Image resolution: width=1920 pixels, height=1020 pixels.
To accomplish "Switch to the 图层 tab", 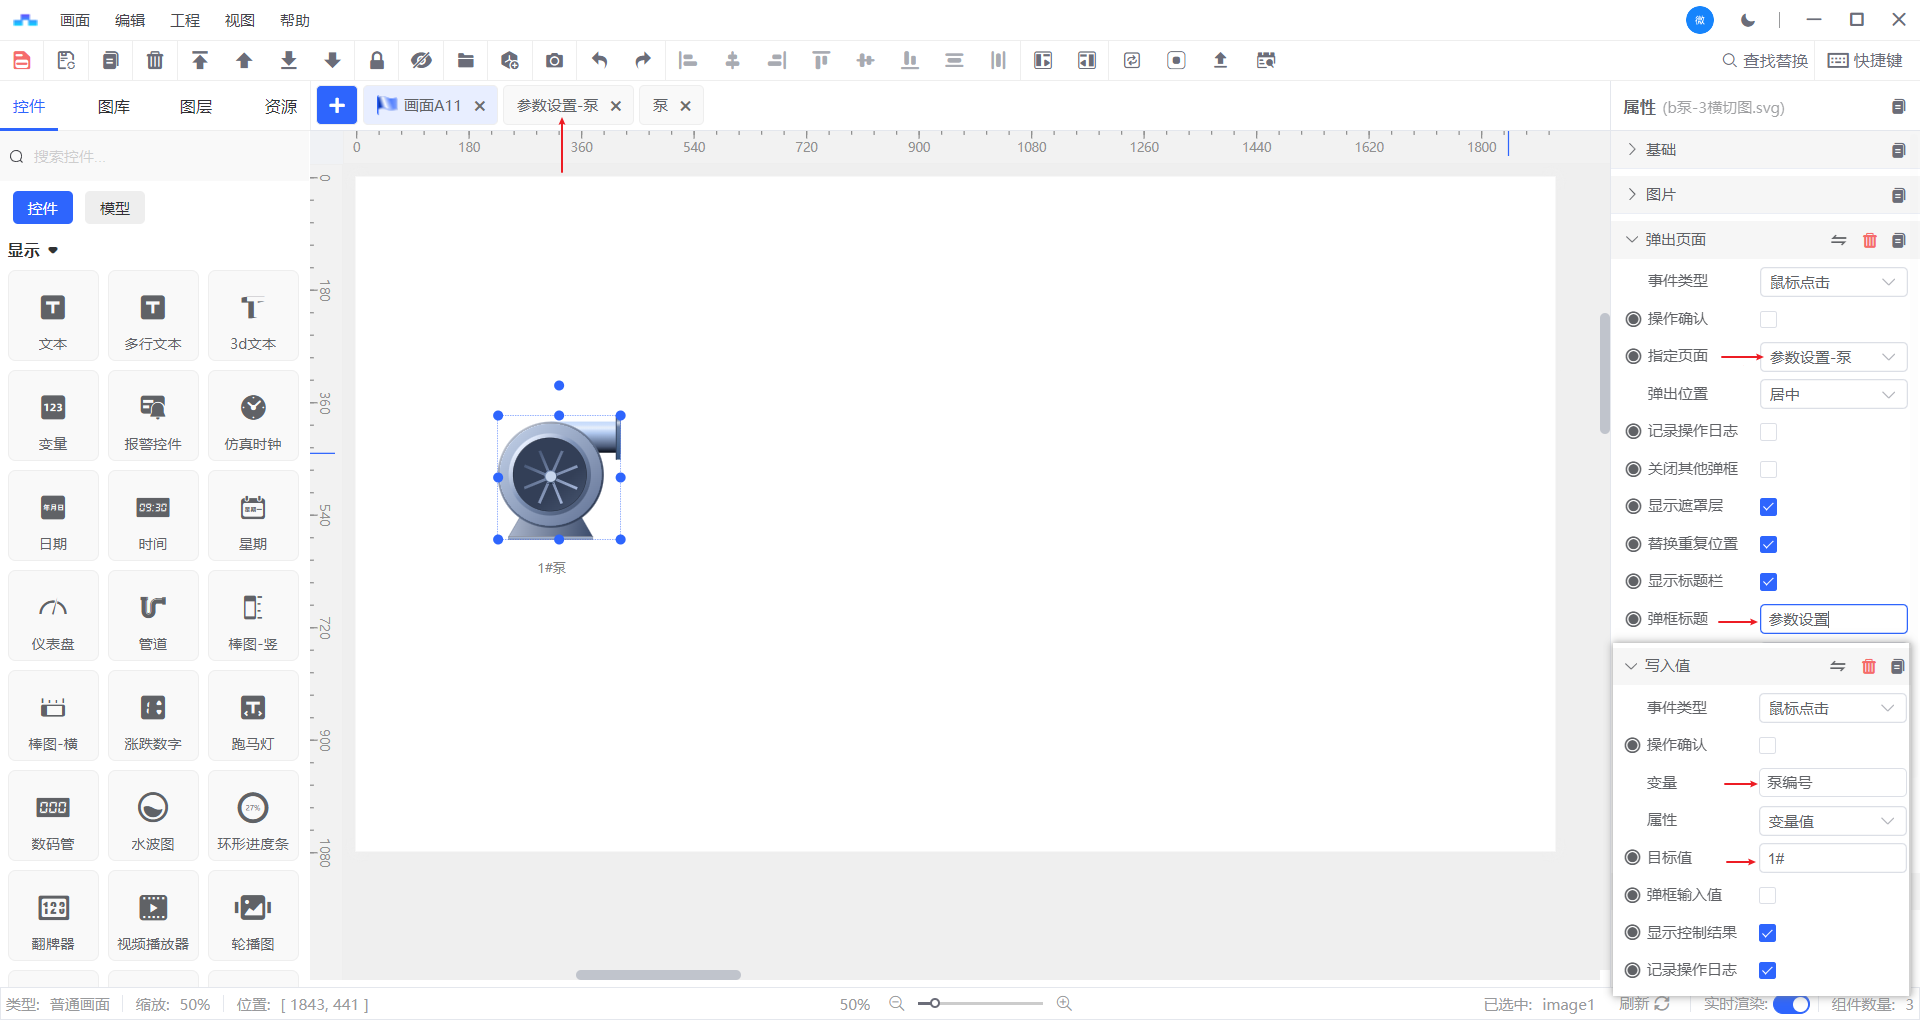I will pos(196,107).
